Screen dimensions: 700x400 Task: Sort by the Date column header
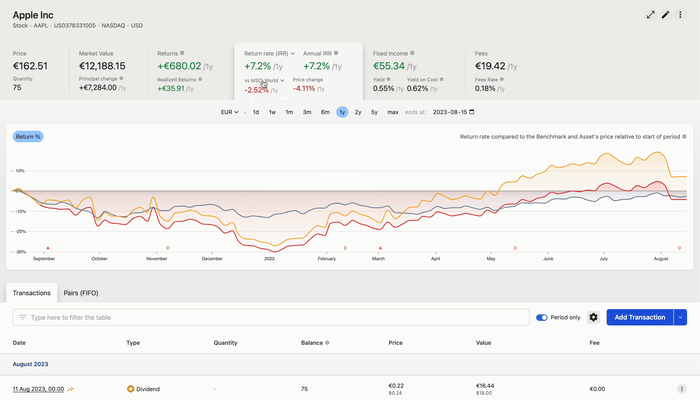pos(19,343)
